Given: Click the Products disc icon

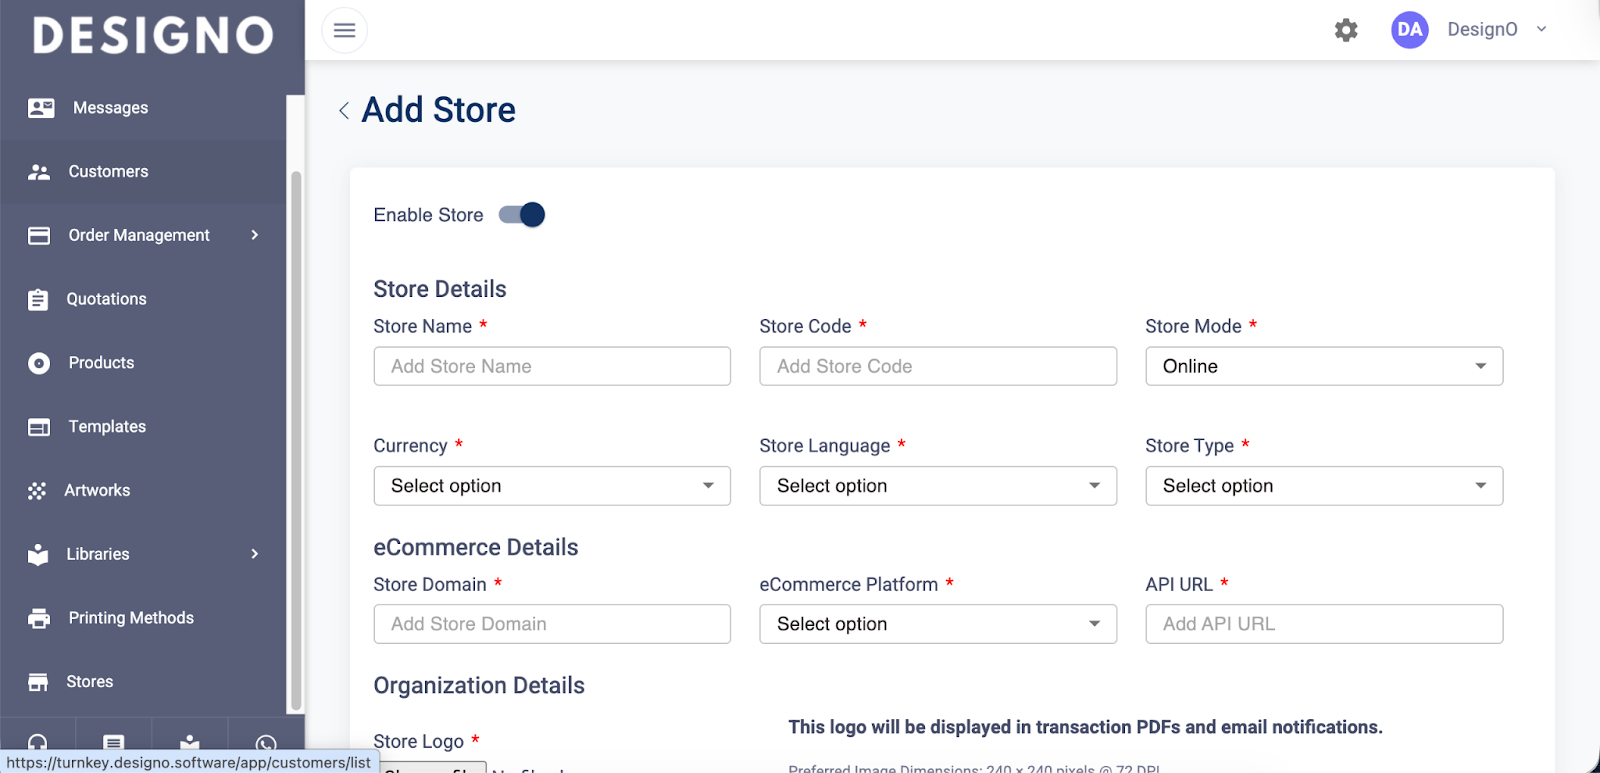Looking at the screenshot, I should click(x=39, y=363).
